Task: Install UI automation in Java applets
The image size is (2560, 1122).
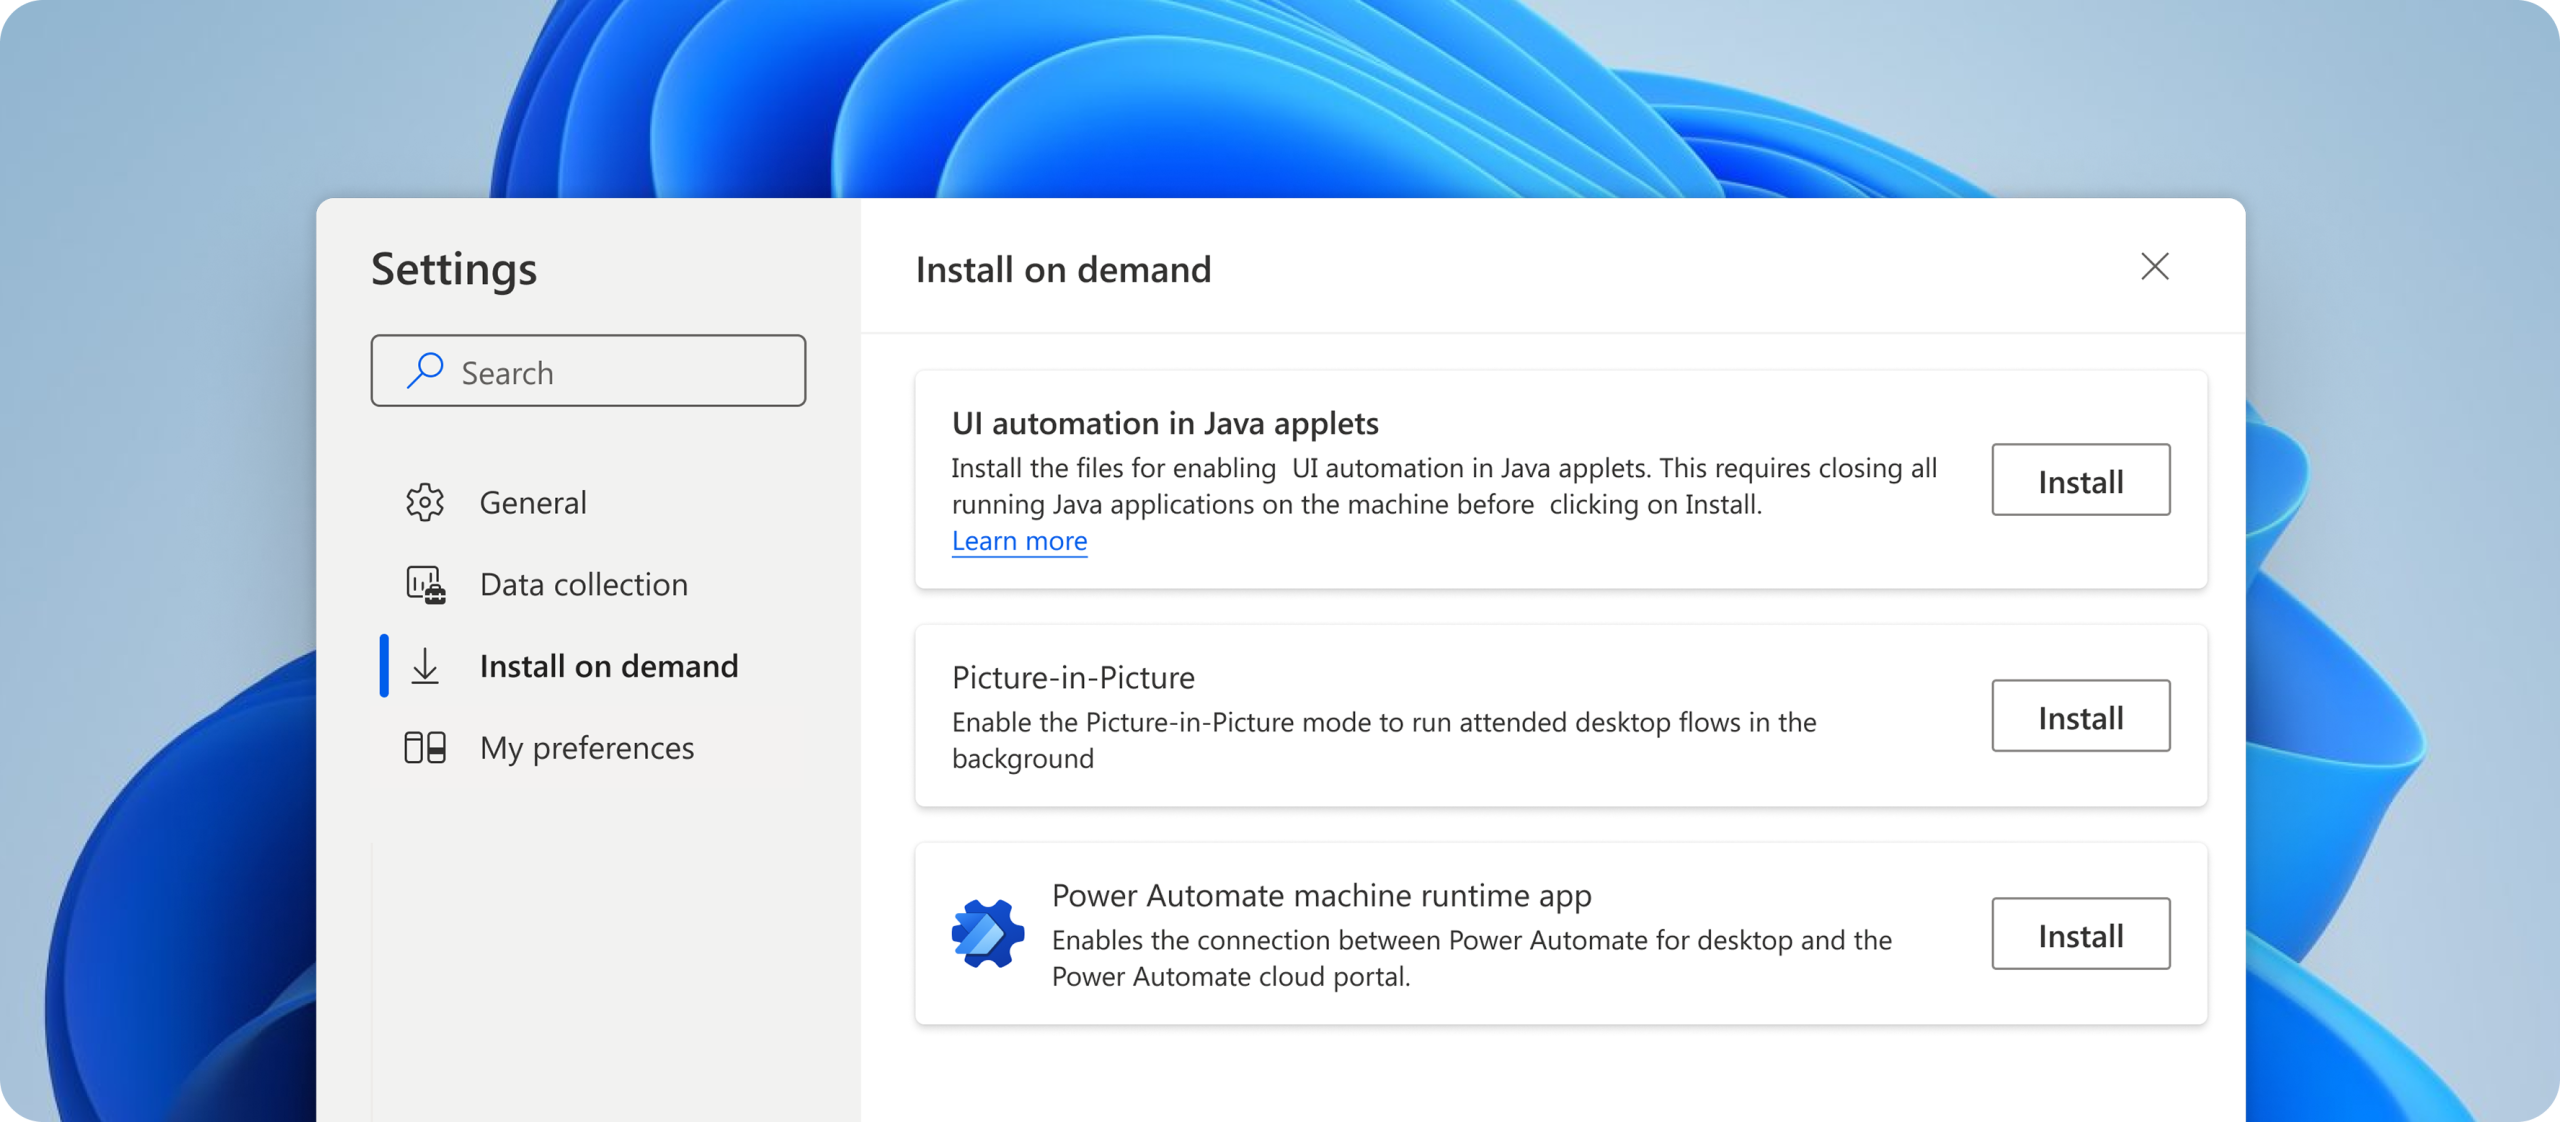Action: coord(2081,480)
